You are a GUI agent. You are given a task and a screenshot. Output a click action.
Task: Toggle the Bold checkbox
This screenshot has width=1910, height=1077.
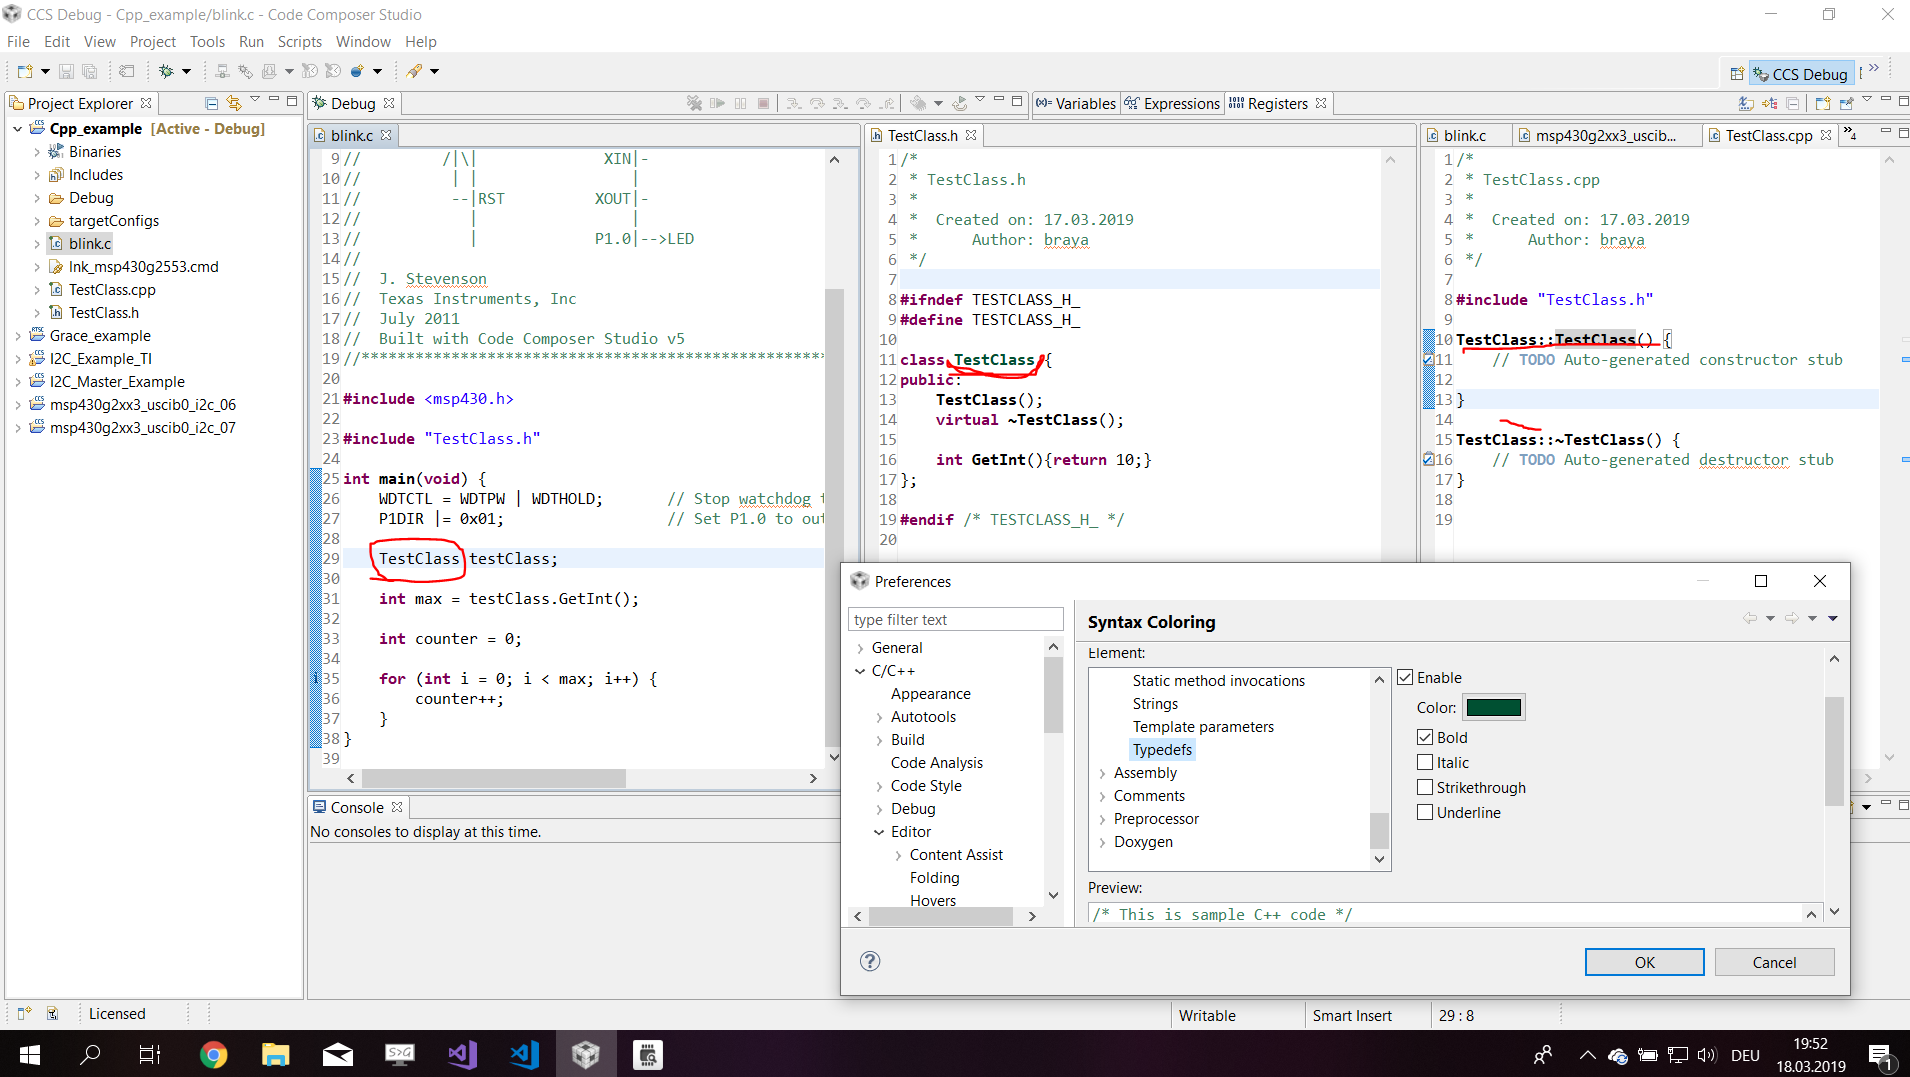tap(1425, 738)
